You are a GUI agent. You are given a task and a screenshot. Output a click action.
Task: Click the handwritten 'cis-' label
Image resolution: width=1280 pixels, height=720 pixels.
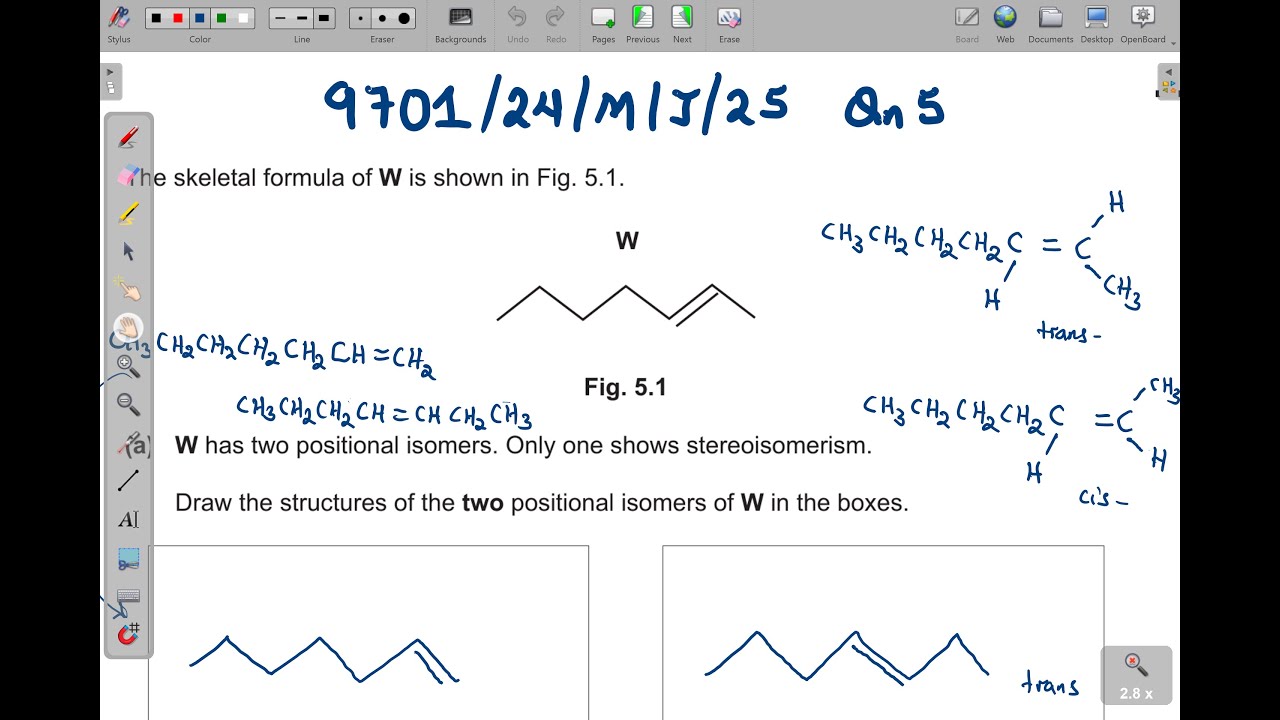point(1103,497)
